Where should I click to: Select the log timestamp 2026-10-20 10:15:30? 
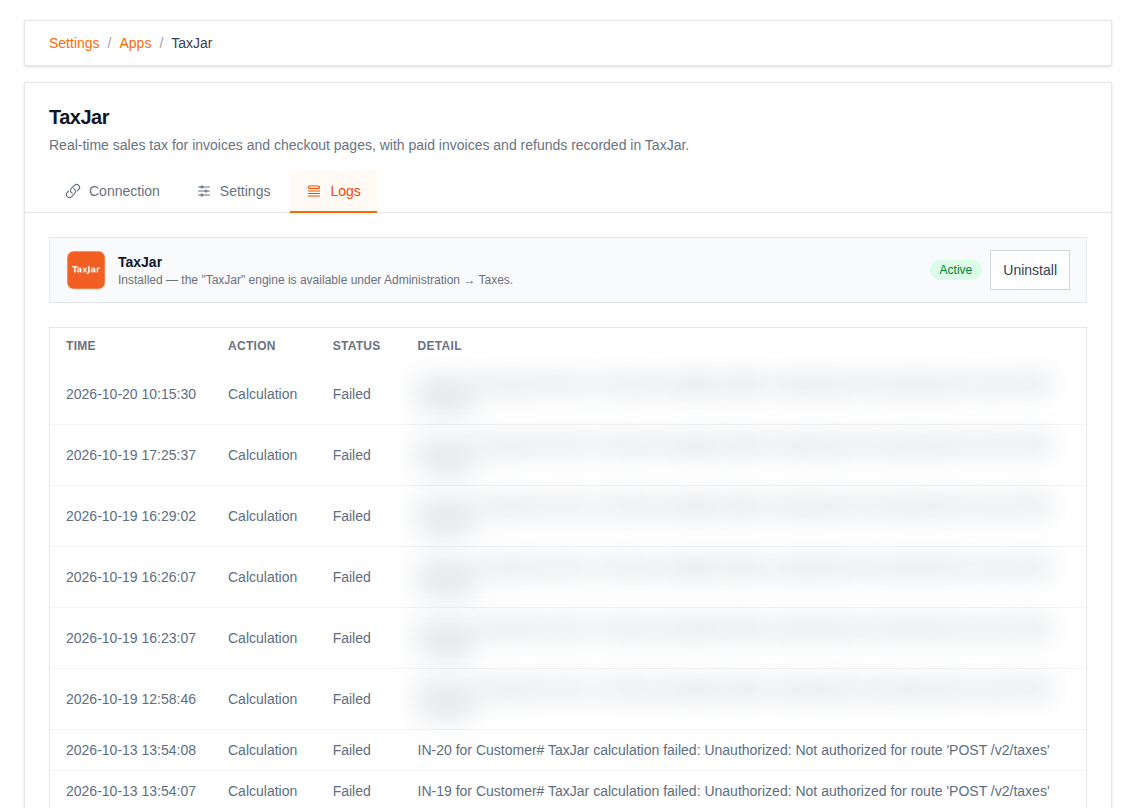tap(131, 394)
